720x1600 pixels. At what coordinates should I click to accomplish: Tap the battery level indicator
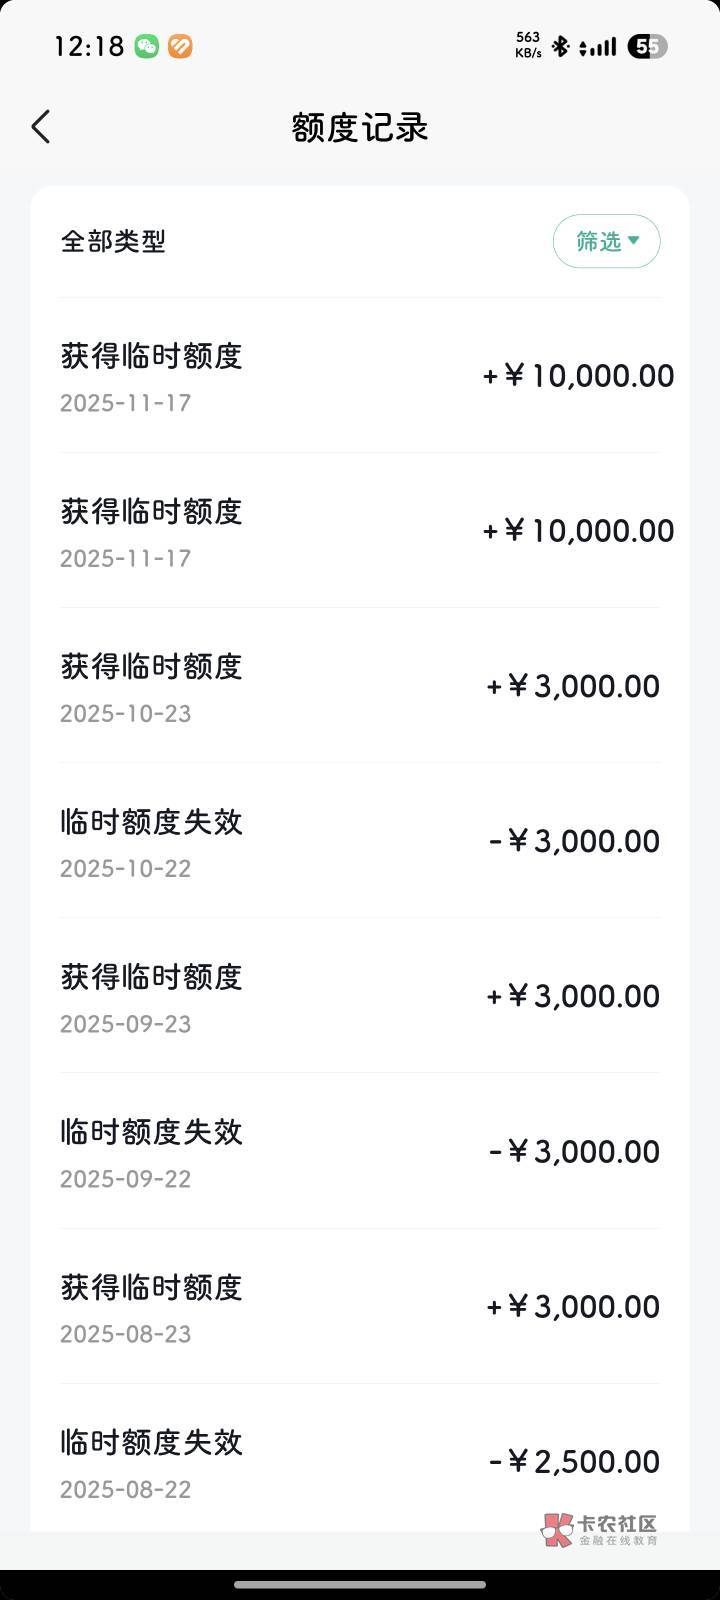pyautogui.click(x=647, y=46)
